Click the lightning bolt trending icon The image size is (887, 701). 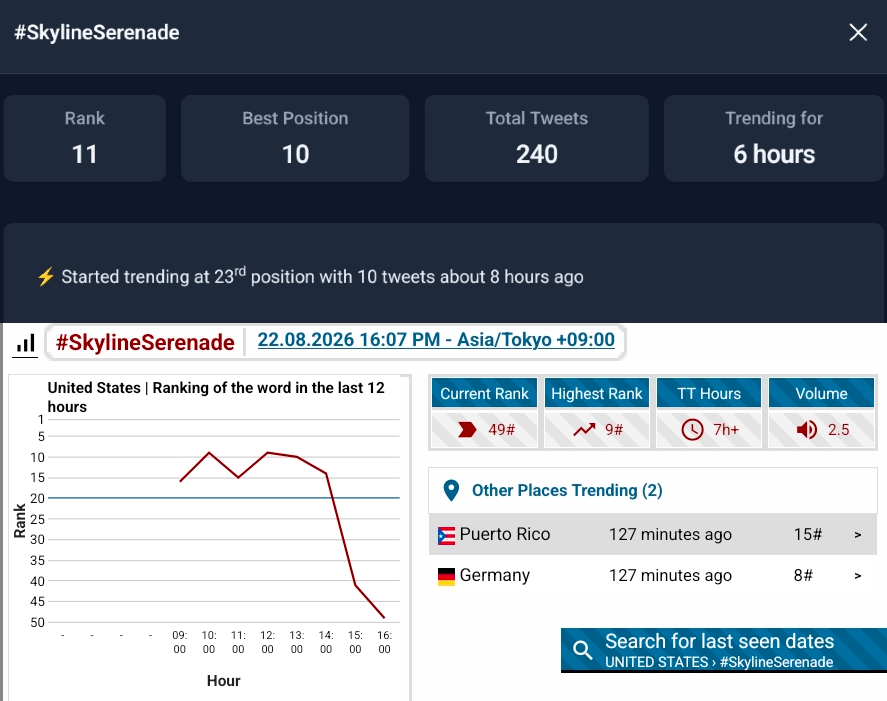(x=46, y=277)
